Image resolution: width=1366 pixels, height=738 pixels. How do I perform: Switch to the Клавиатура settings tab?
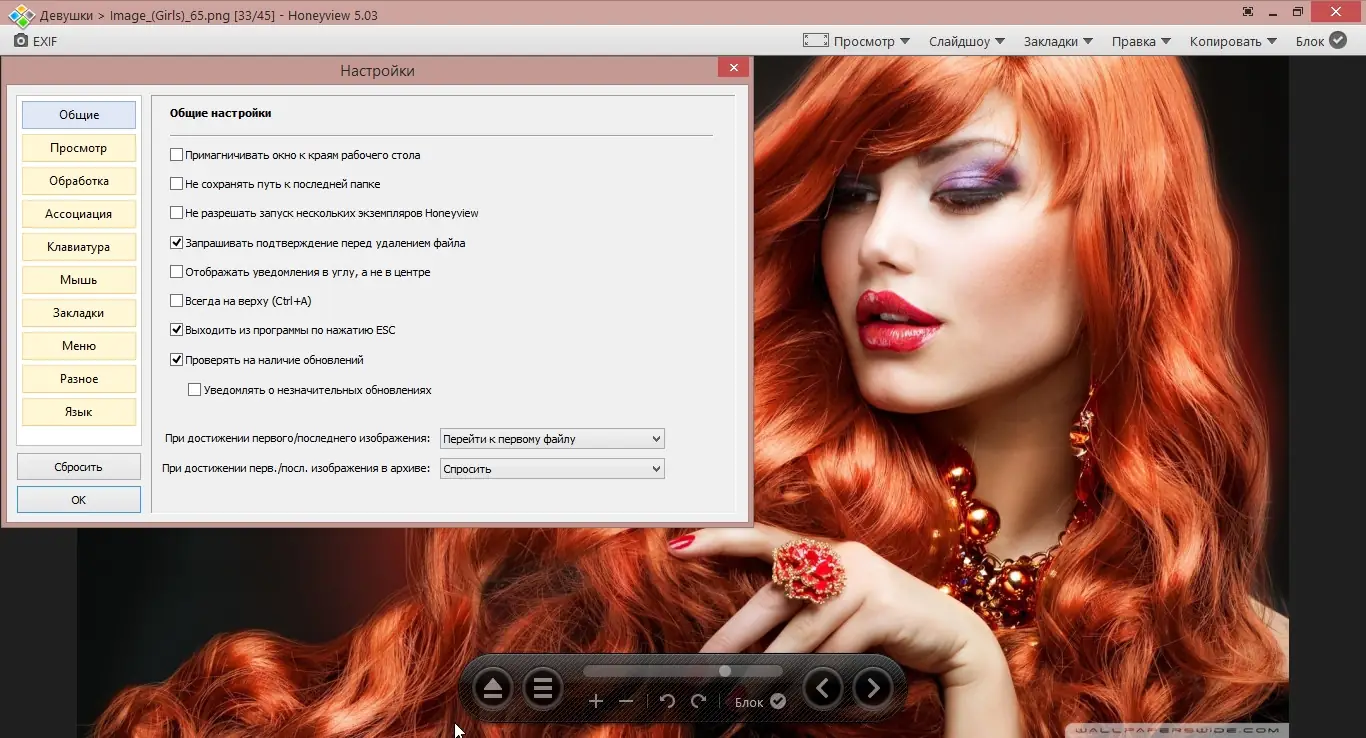pyautogui.click(x=79, y=247)
